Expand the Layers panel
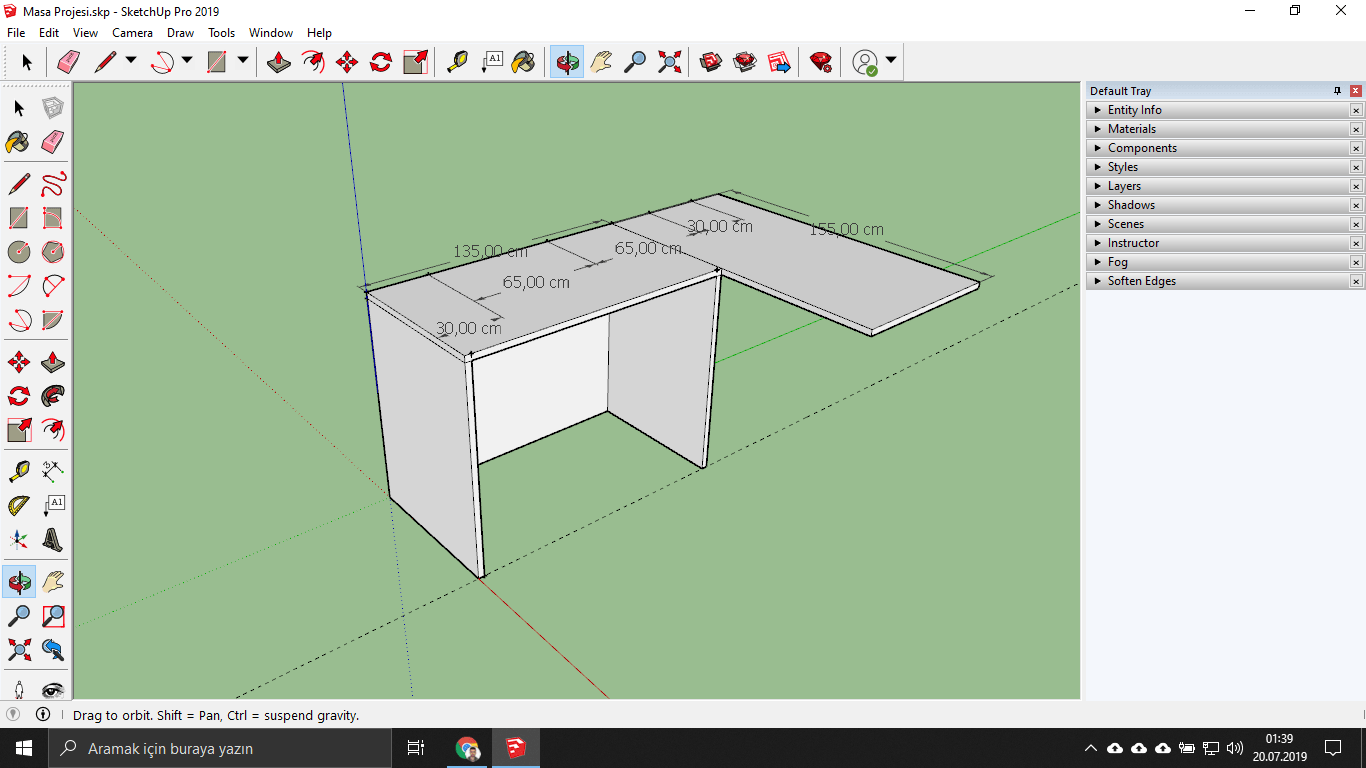This screenshot has height=768, width=1366. pos(1124,186)
